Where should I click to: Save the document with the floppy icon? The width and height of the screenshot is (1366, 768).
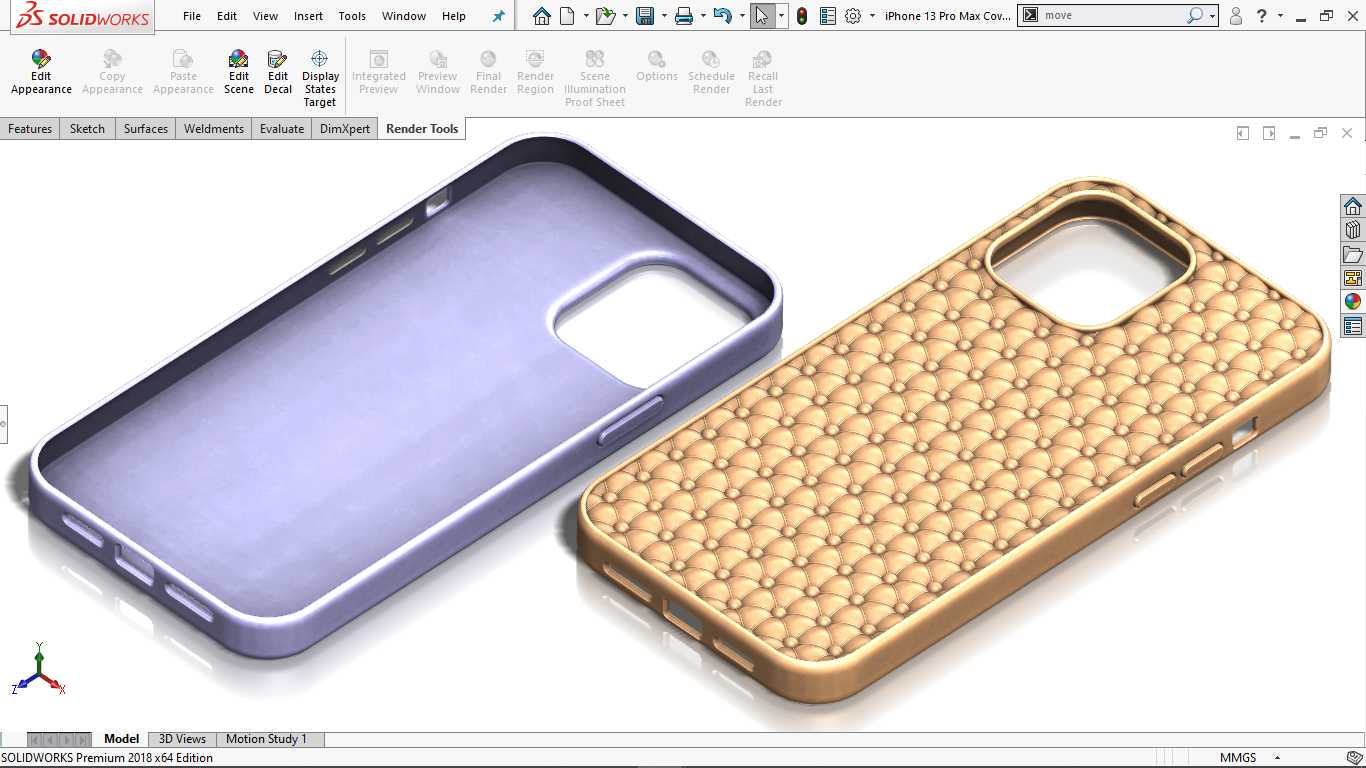point(645,16)
